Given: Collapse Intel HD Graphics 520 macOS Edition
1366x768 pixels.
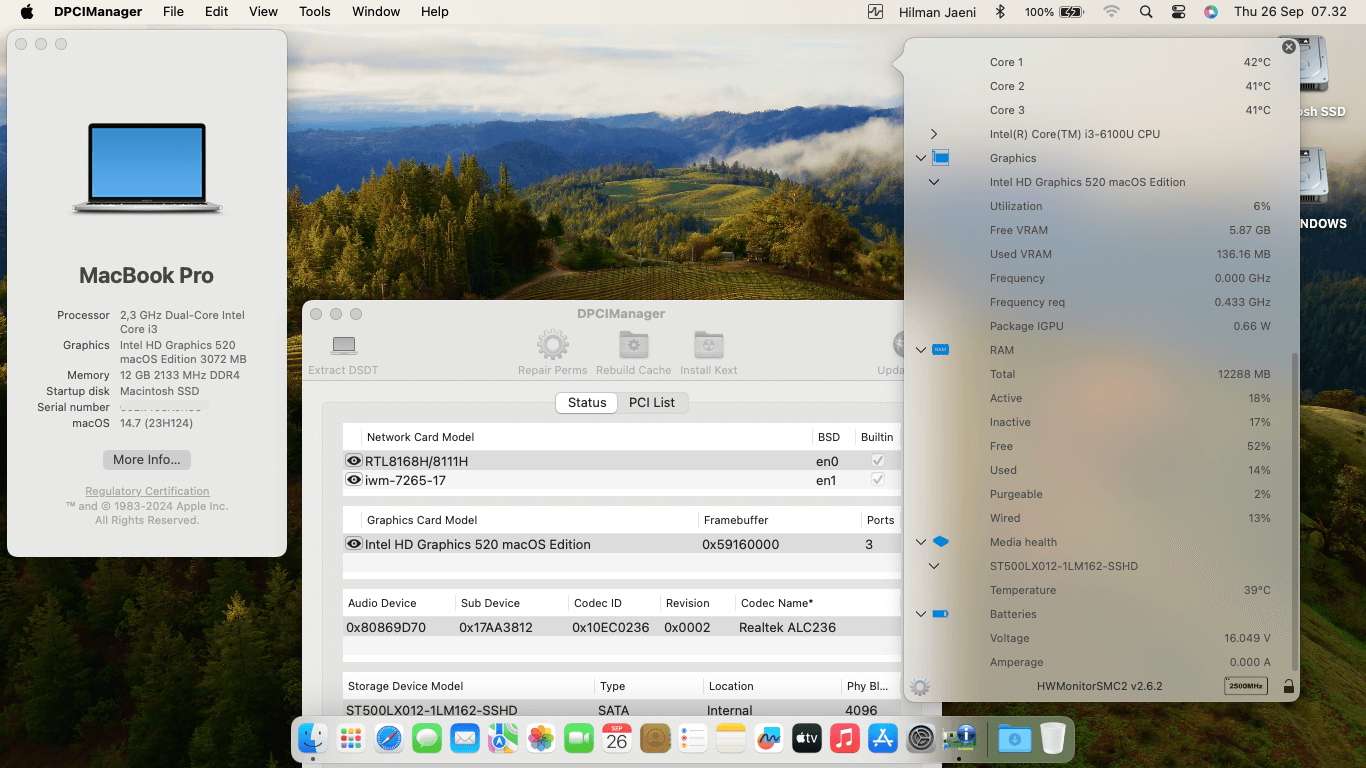Looking at the screenshot, I should 934,182.
